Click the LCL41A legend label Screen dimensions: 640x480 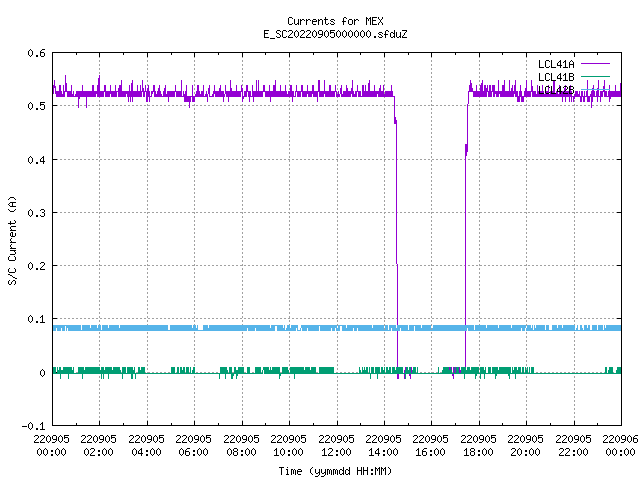pos(556,64)
